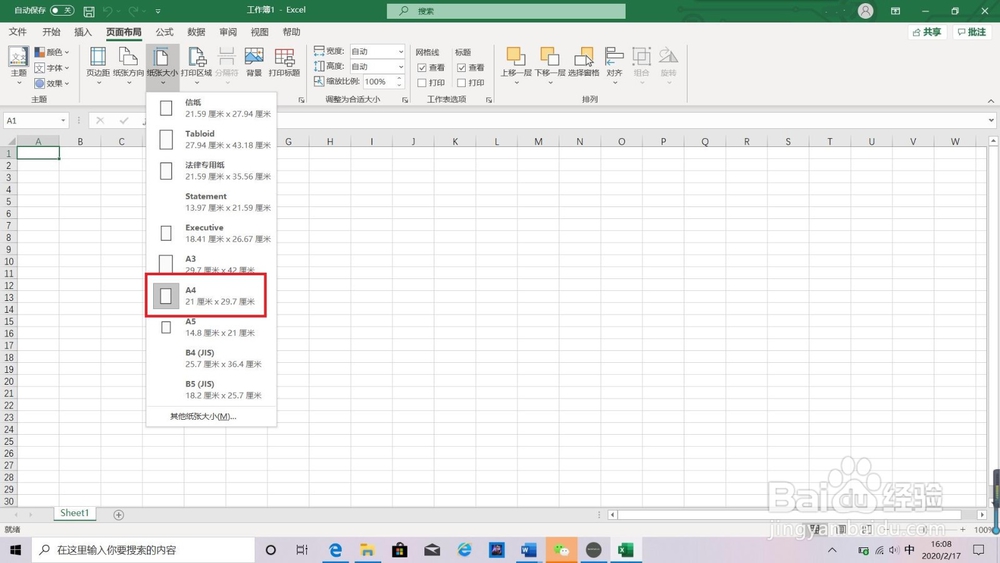Image resolution: width=1000 pixels, height=563 pixels.
Task: Click Bring Forward (上移一层) icon
Action: [x=515, y=56]
